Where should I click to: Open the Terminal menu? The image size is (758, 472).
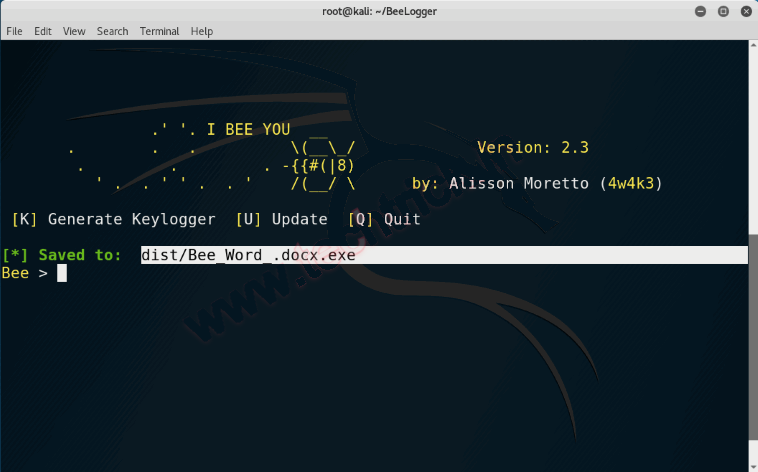point(160,31)
